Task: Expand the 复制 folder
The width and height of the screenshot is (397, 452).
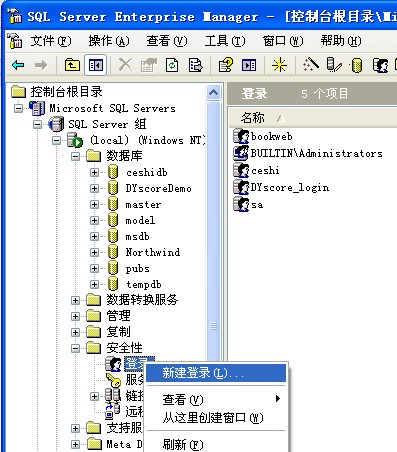Action: tap(76, 332)
